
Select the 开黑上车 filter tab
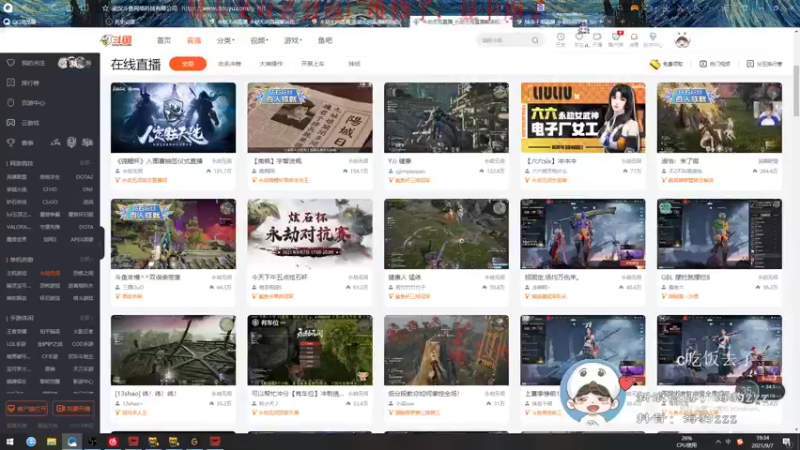tap(312, 64)
